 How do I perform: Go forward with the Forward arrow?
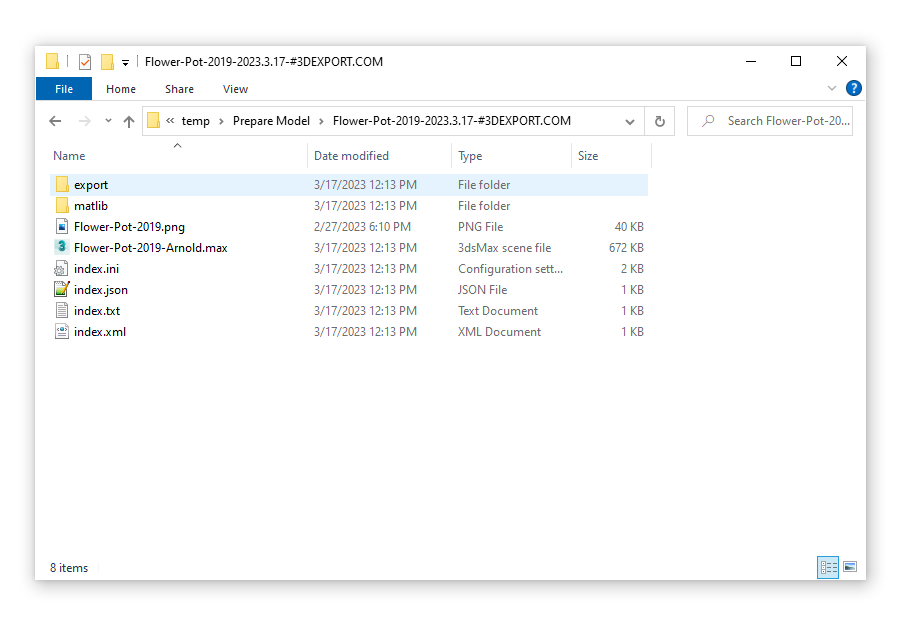(84, 121)
